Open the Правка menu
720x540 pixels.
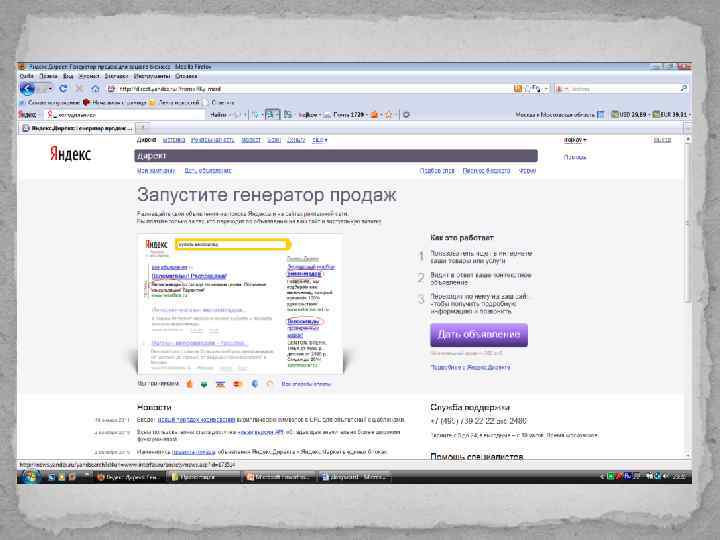(x=48, y=76)
